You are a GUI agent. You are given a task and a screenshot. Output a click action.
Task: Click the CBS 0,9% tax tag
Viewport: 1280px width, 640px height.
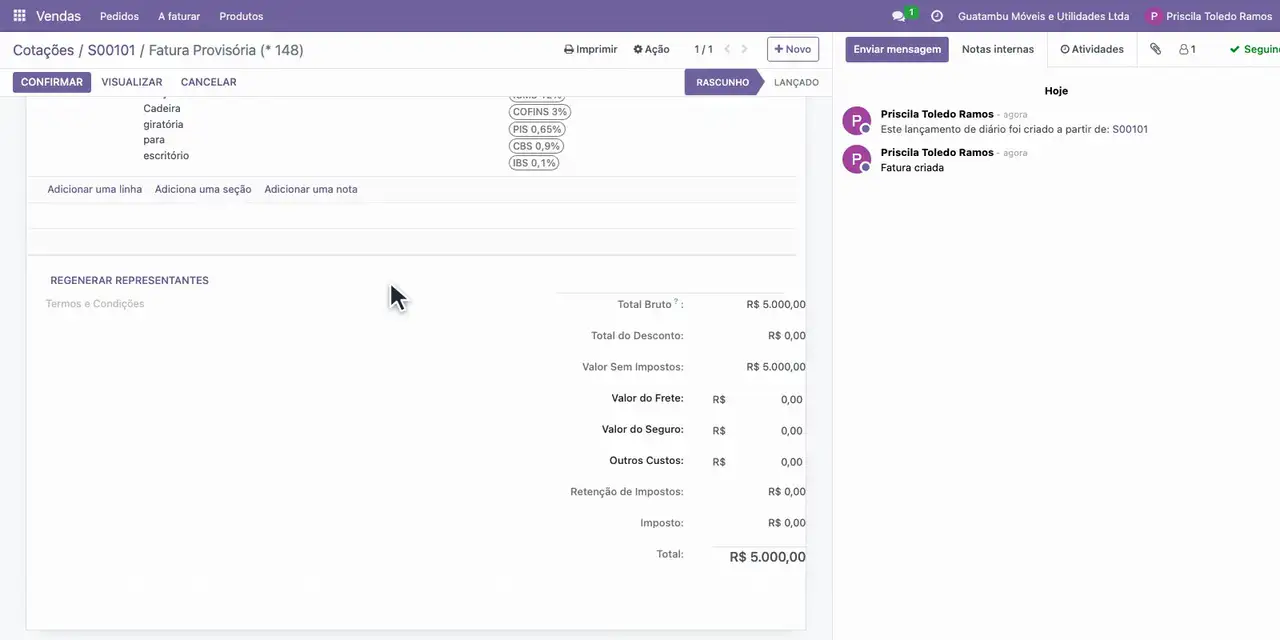click(536, 146)
